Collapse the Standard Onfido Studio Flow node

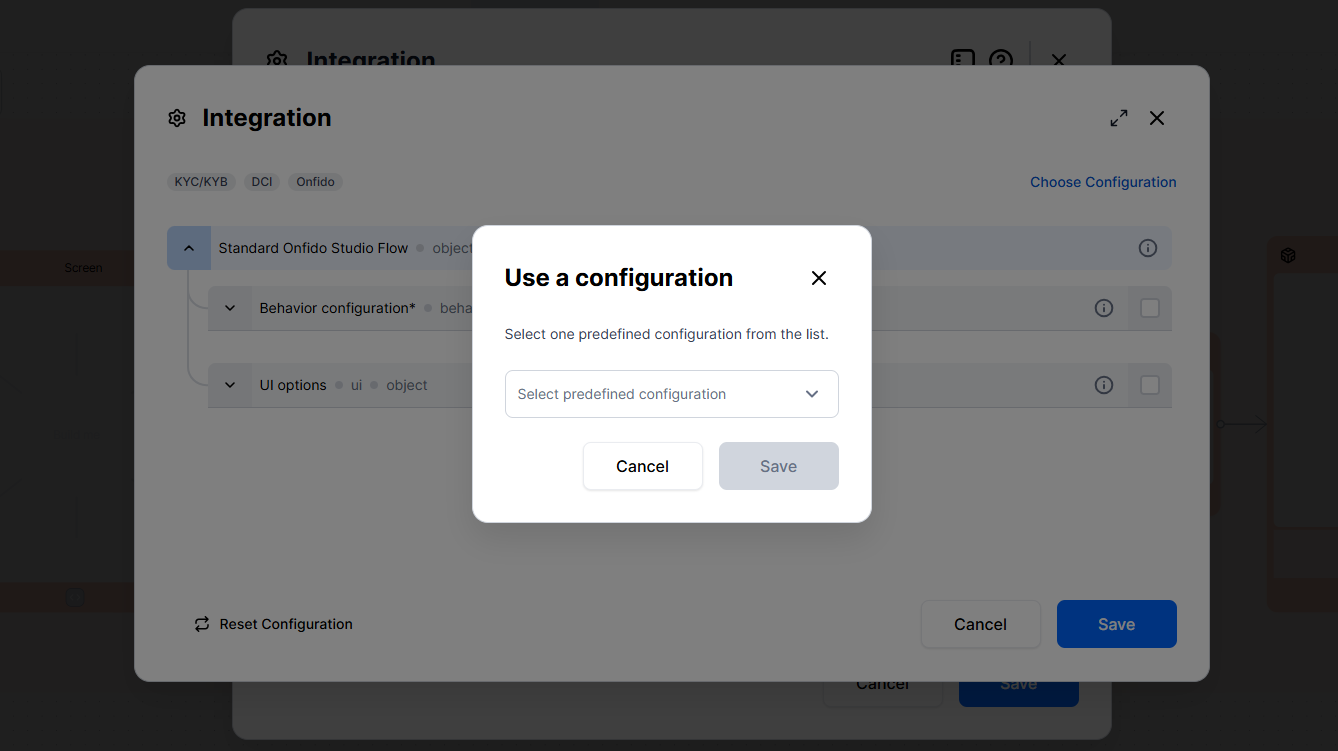point(189,248)
